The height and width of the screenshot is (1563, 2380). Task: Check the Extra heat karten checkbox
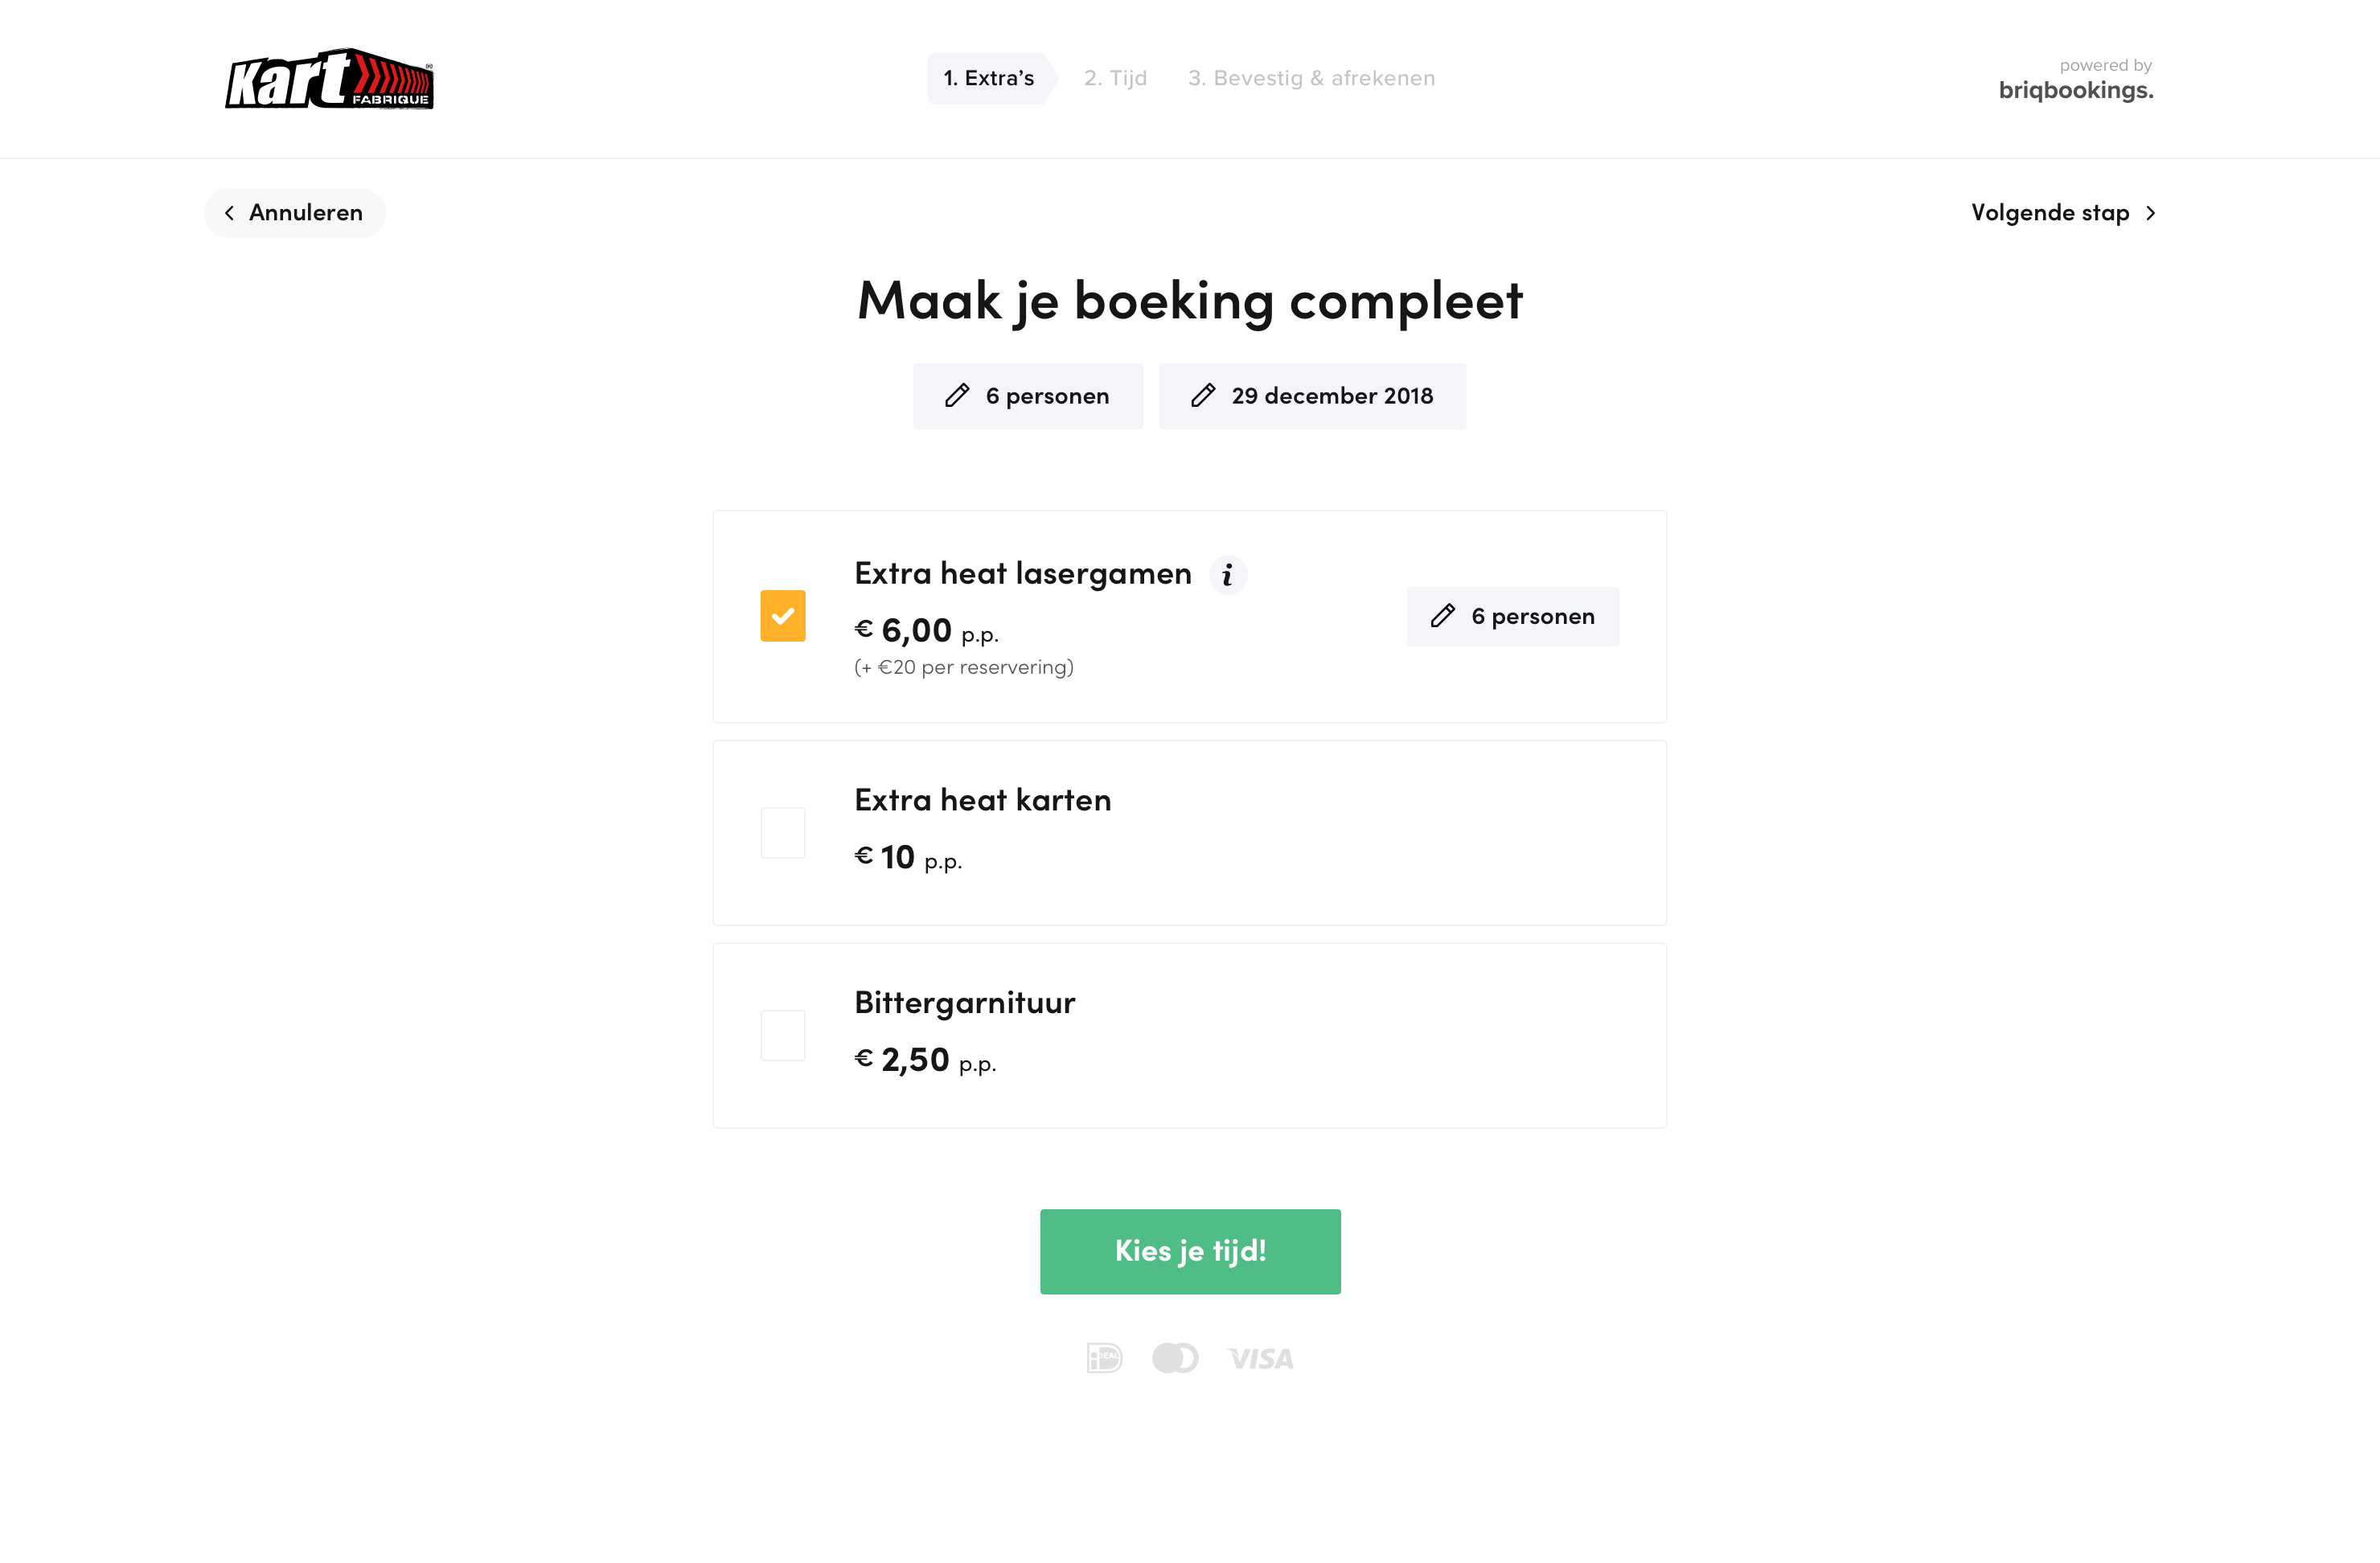(x=783, y=833)
